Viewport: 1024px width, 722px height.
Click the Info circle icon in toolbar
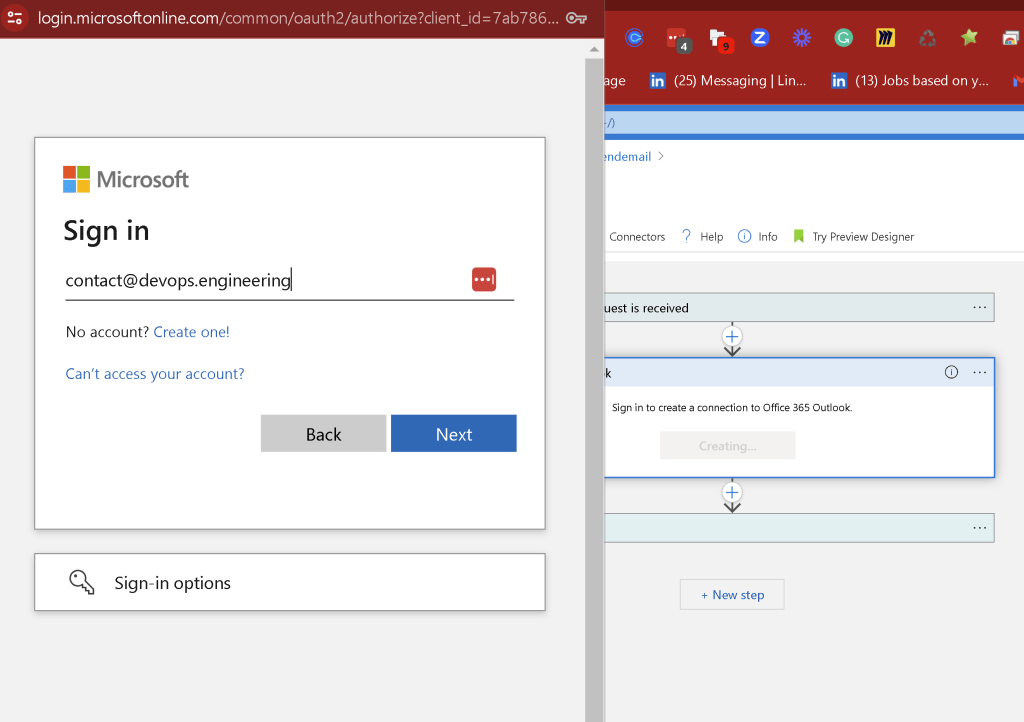click(744, 236)
